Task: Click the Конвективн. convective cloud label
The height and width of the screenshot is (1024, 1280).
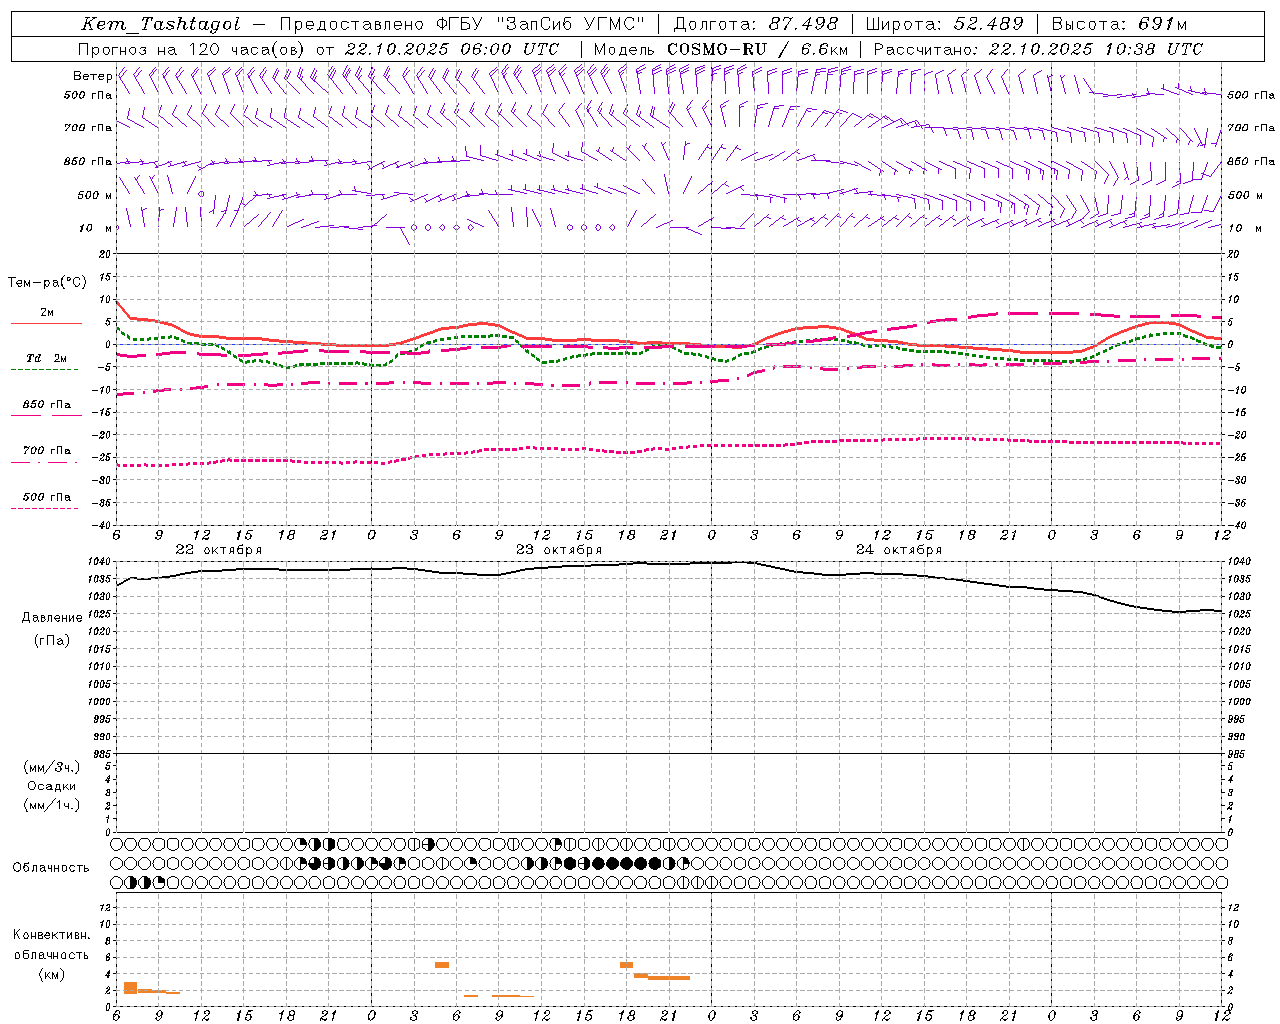Action: (51, 935)
